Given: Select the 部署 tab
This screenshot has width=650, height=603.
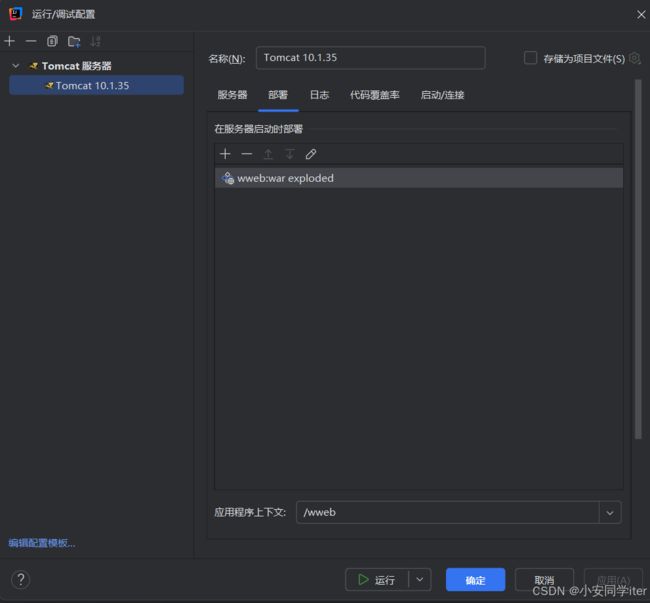Looking at the screenshot, I should point(278,95).
